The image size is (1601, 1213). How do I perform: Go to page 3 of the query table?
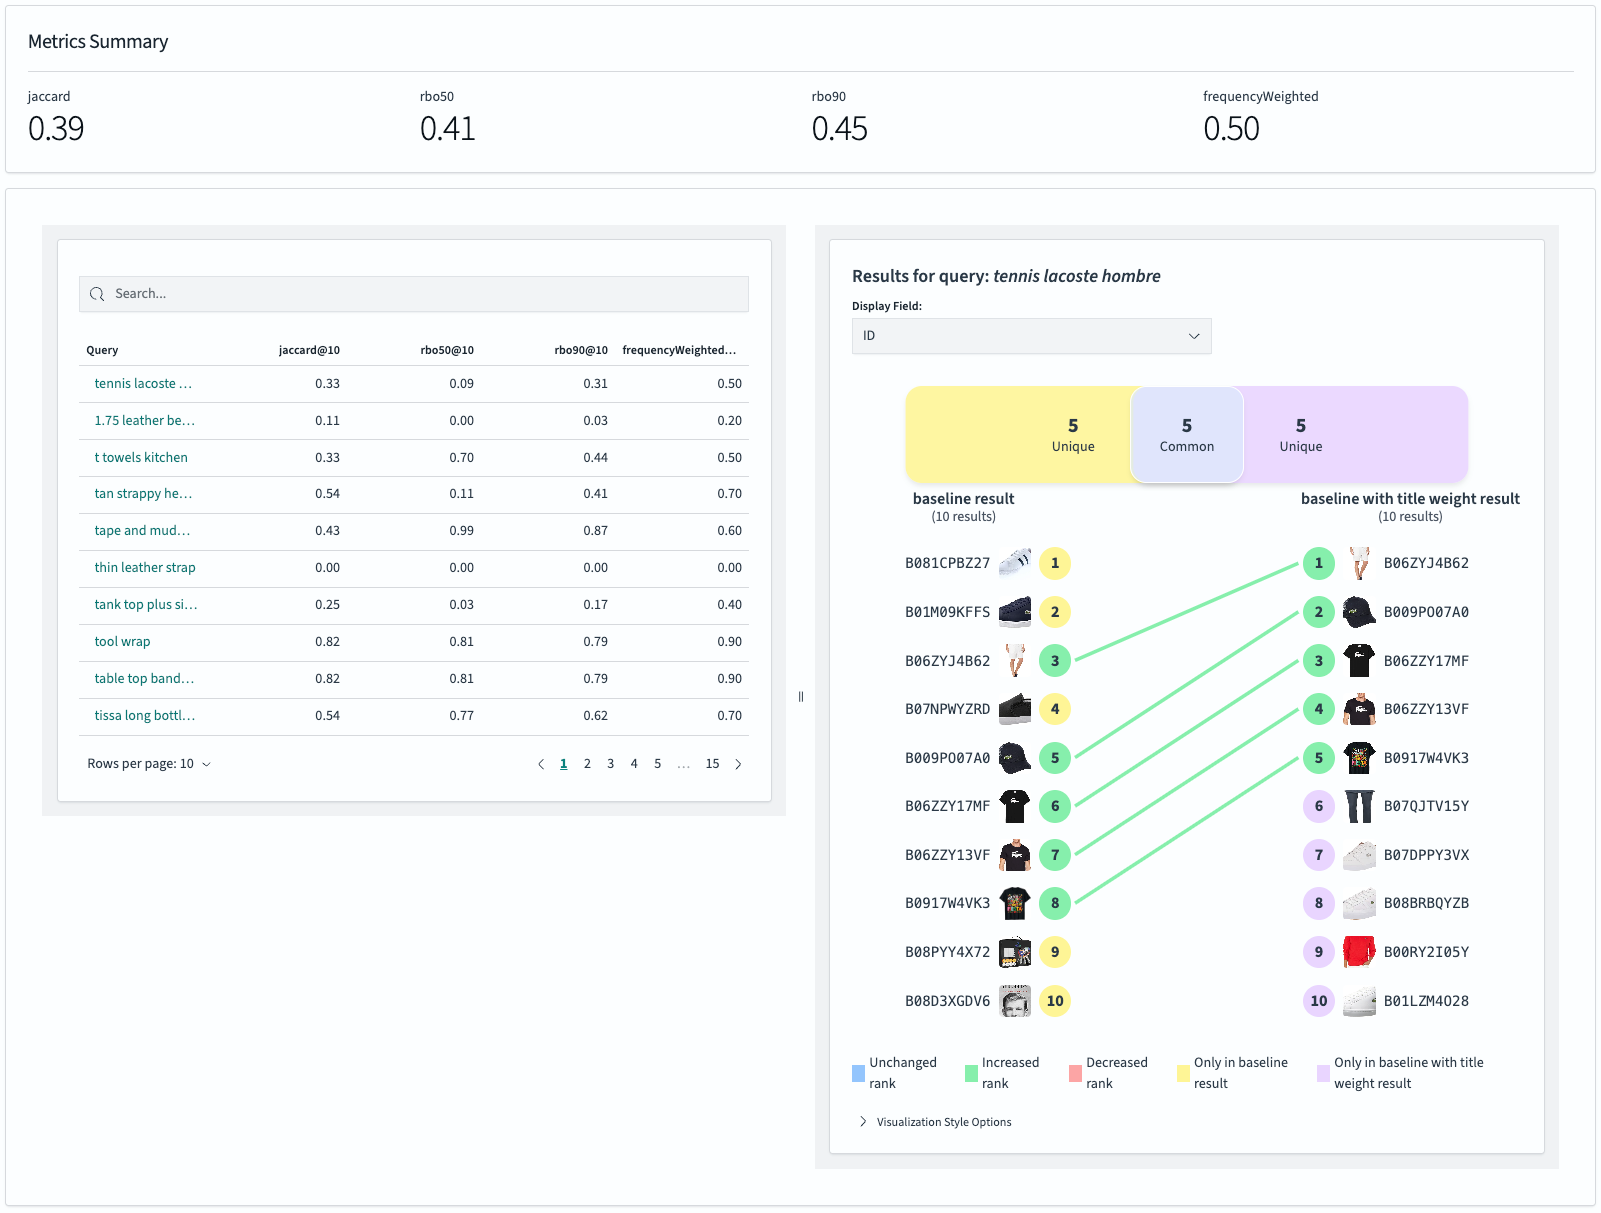point(611,763)
